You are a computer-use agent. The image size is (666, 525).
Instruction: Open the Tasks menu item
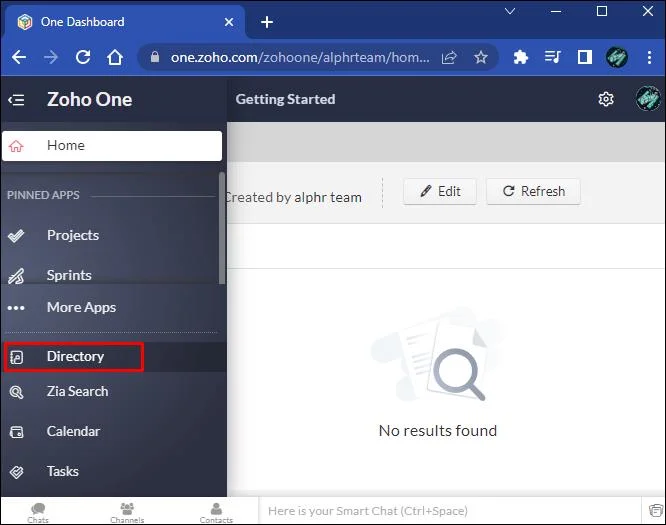coord(62,471)
